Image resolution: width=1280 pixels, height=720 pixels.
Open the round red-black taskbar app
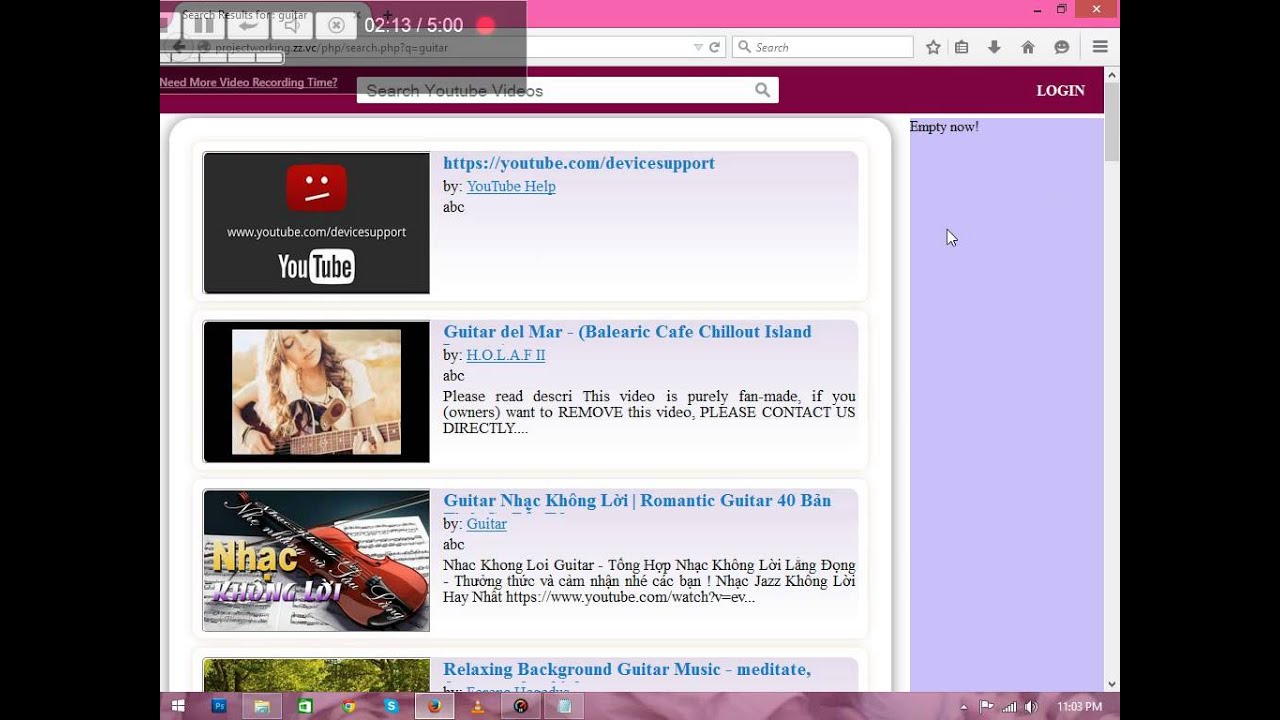(x=520, y=706)
